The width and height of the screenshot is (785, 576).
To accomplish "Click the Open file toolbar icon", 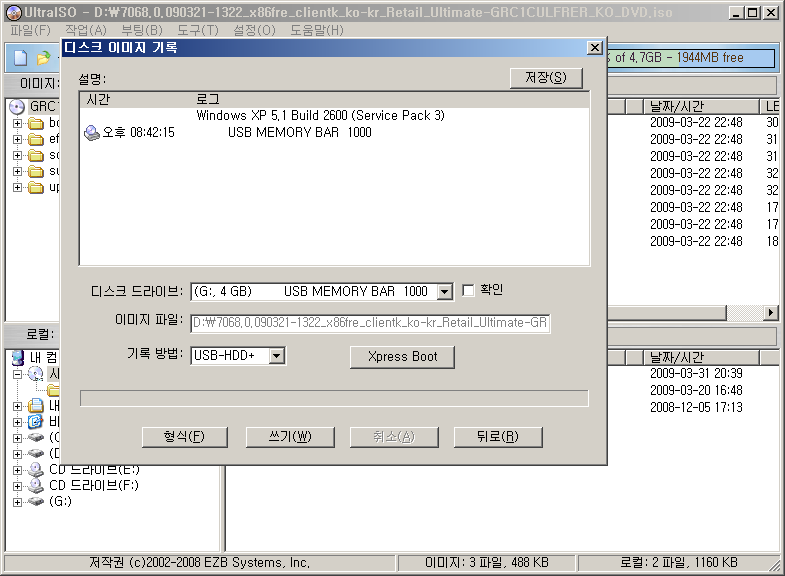I will (x=44, y=58).
